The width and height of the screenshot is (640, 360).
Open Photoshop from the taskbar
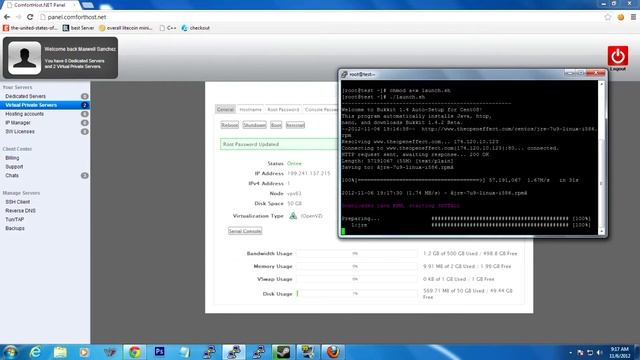160,351
